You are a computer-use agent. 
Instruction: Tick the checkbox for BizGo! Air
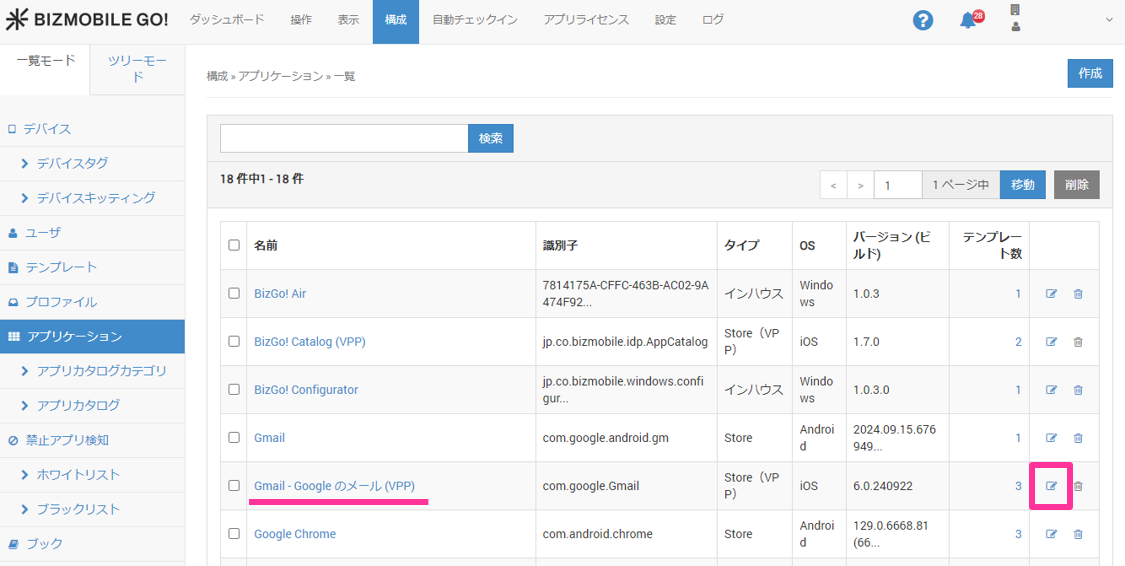[x=234, y=294]
